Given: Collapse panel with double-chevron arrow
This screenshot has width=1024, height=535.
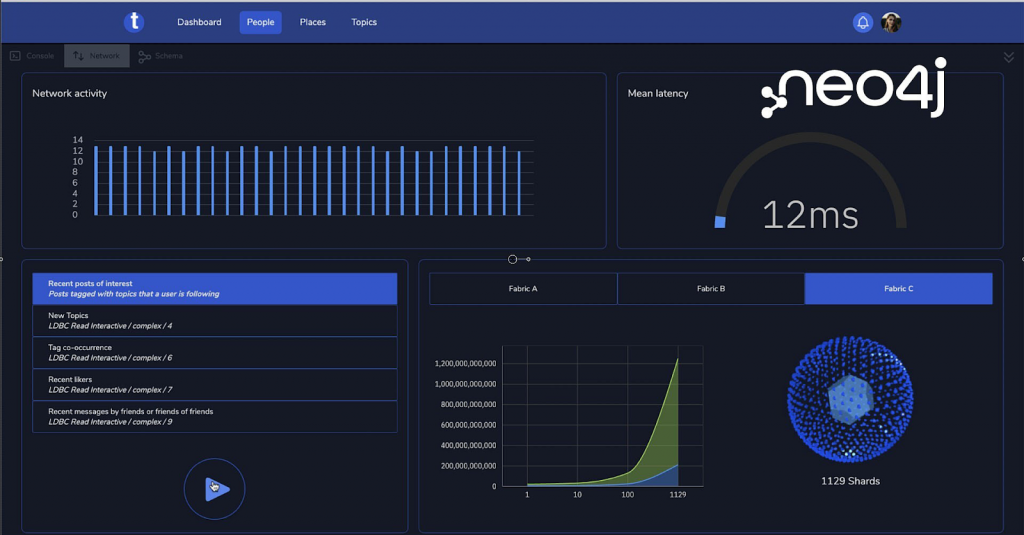Looking at the screenshot, I should [x=1008, y=57].
